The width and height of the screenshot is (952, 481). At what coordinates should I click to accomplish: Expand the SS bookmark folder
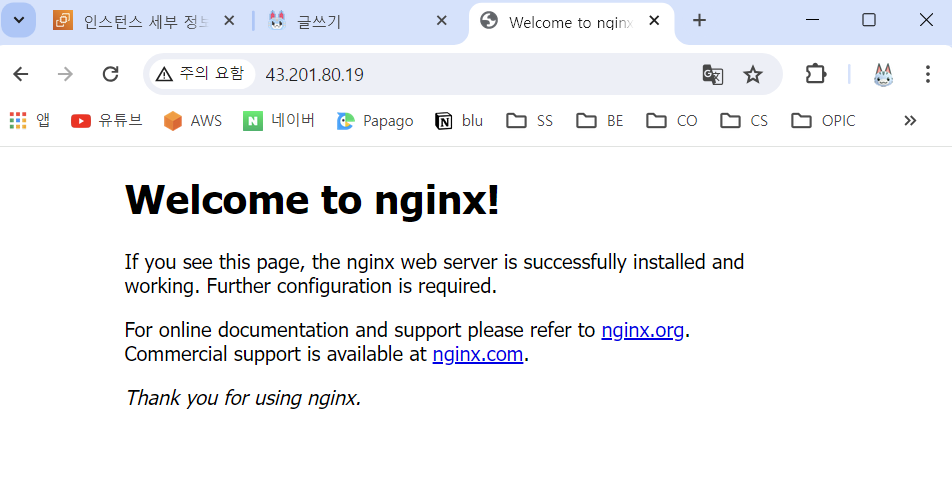point(529,120)
